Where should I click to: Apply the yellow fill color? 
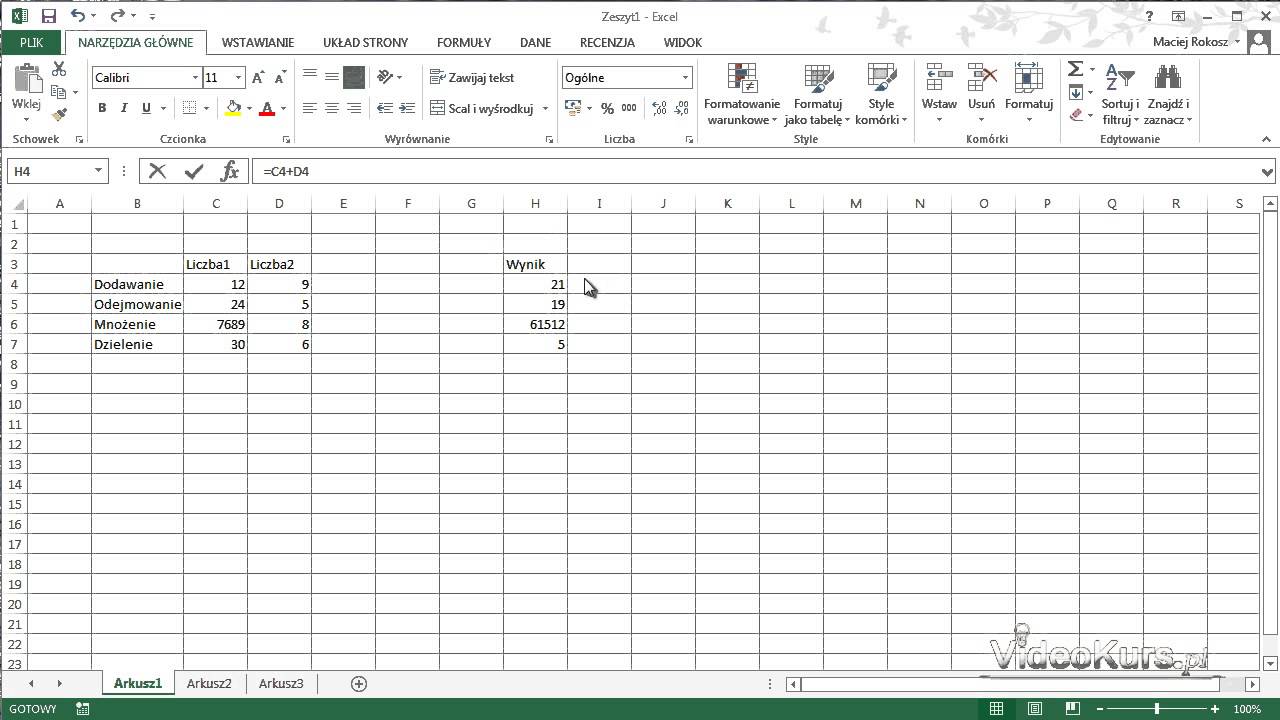click(233, 108)
